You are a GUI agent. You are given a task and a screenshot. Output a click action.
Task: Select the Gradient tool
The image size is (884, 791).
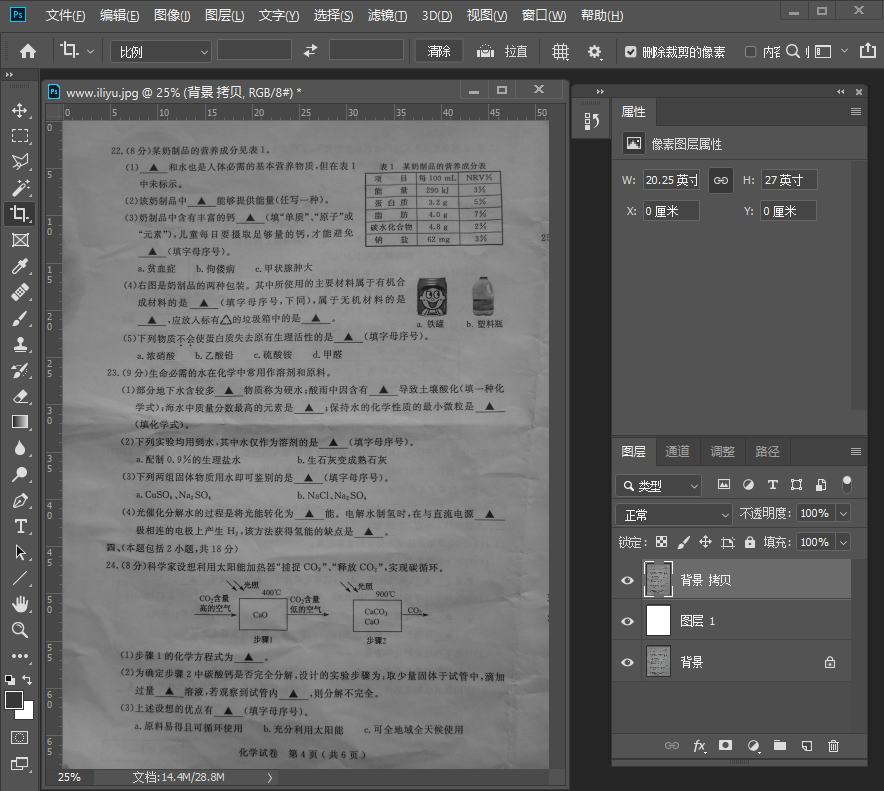(x=20, y=422)
